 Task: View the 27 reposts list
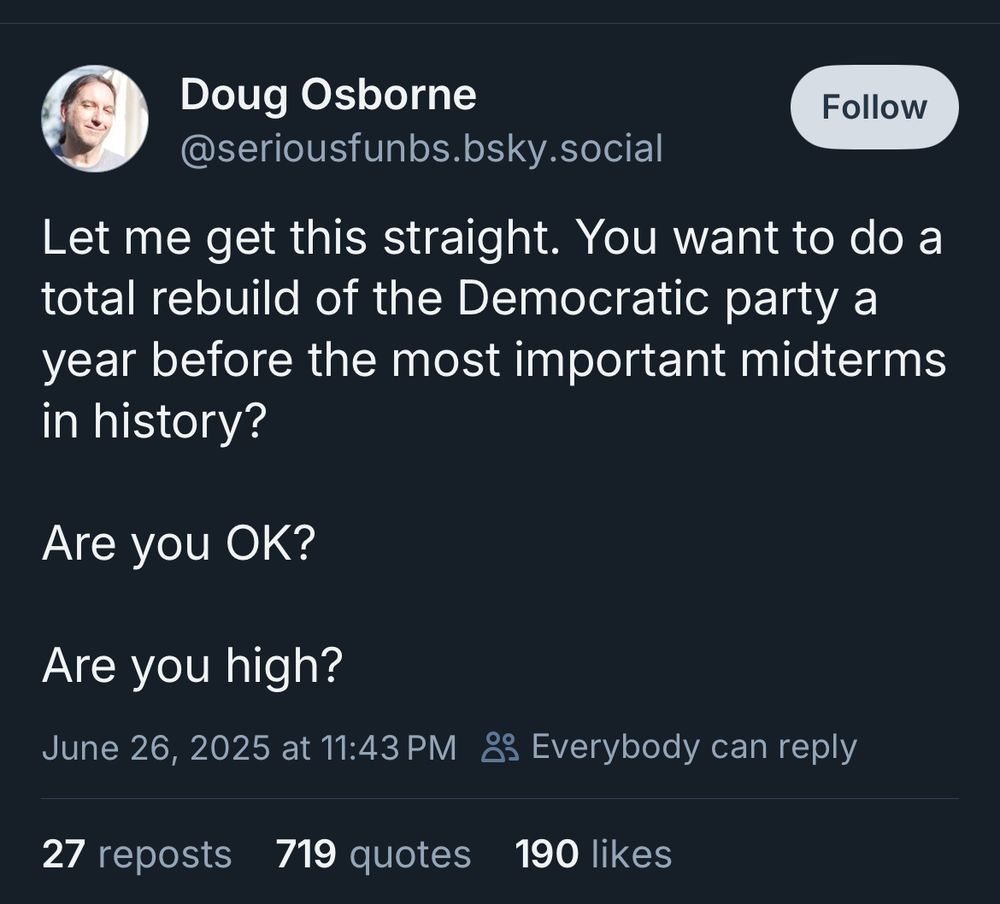tap(137, 854)
